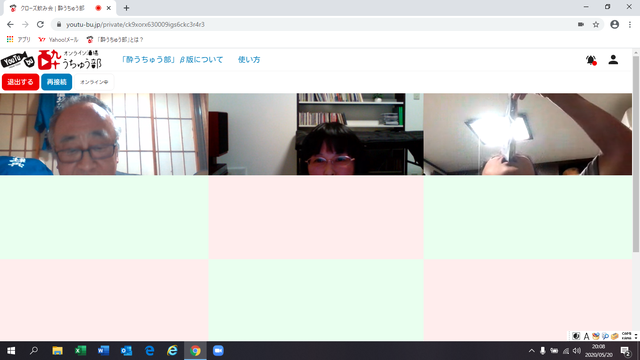The width and height of the screenshot is (640, 360).
Task: Click the オンライン中 status badge
Action: pos(94,82)
